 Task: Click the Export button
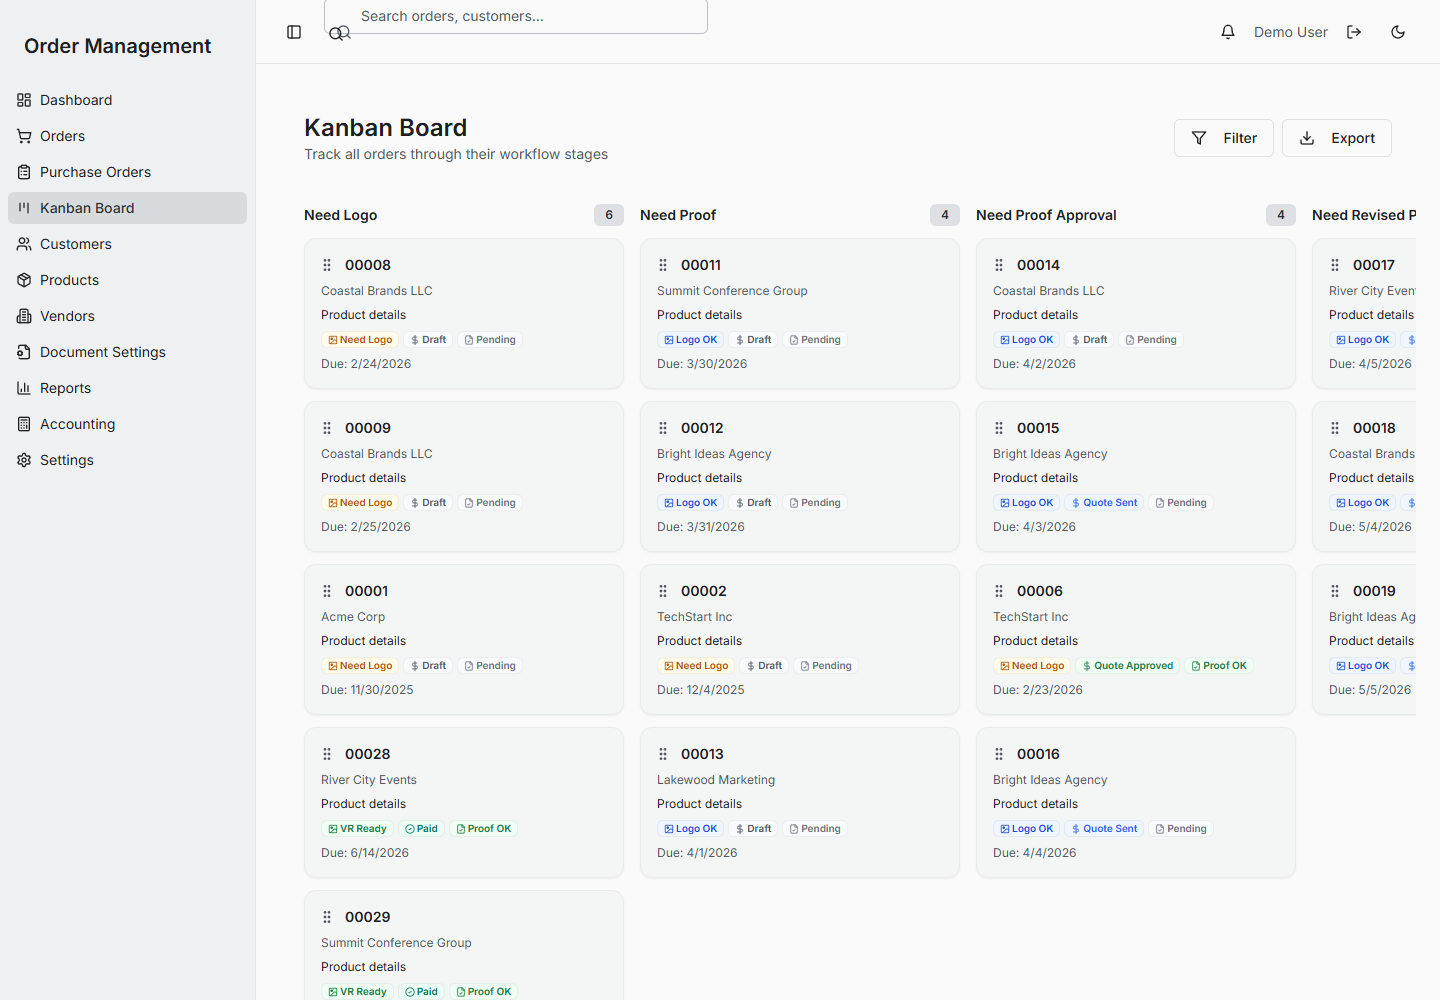[x=1337, y=138]
